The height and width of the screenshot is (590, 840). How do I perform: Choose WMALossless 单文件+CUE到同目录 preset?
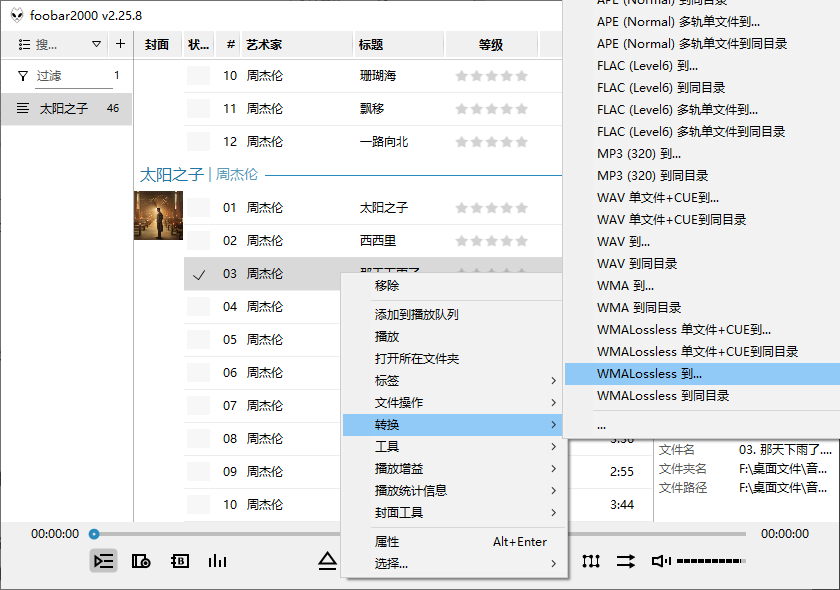702,352
